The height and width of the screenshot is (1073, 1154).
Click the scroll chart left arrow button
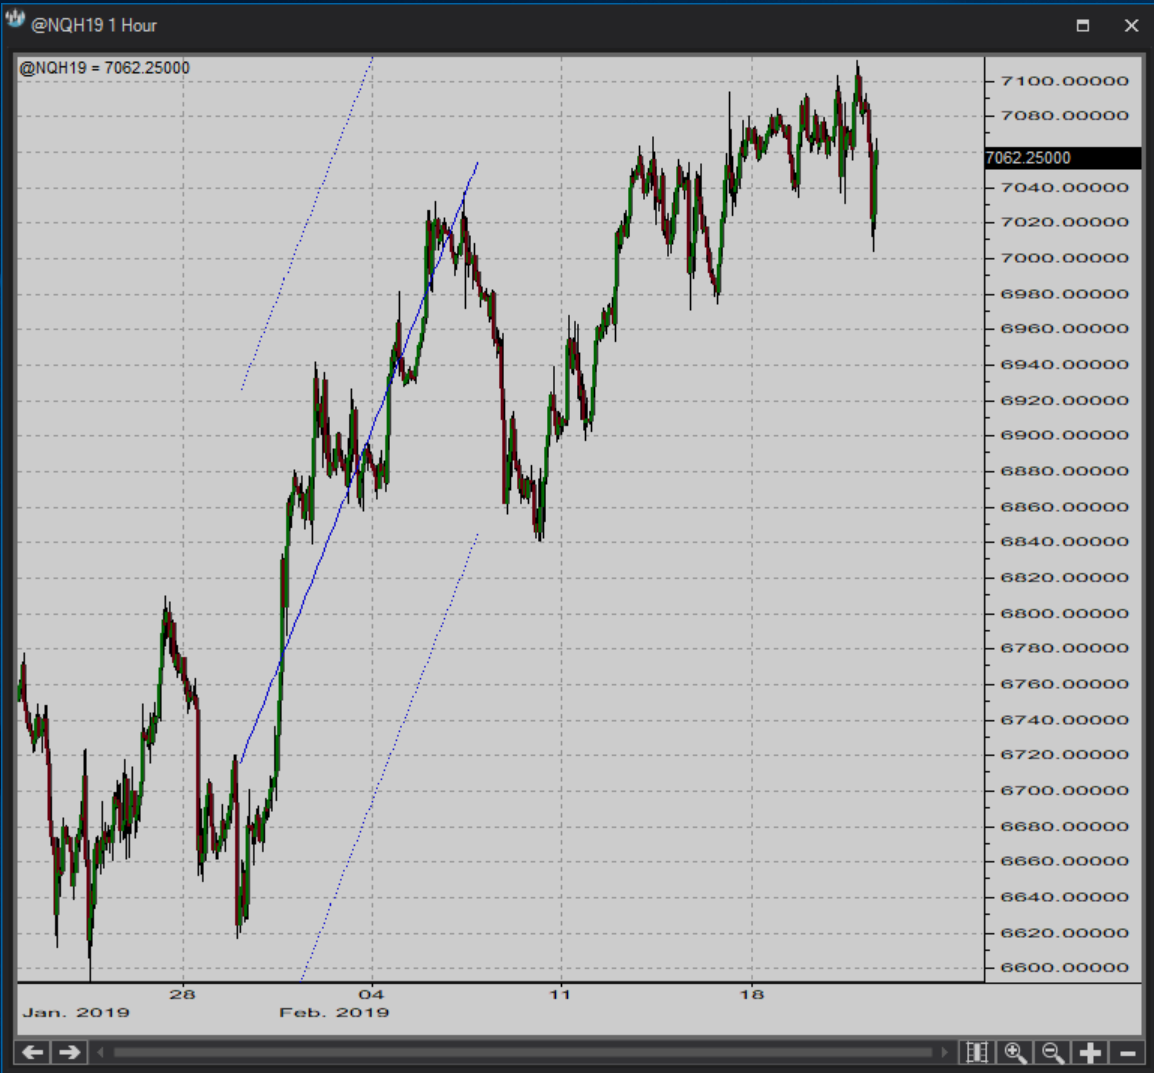pos(33,1052)
